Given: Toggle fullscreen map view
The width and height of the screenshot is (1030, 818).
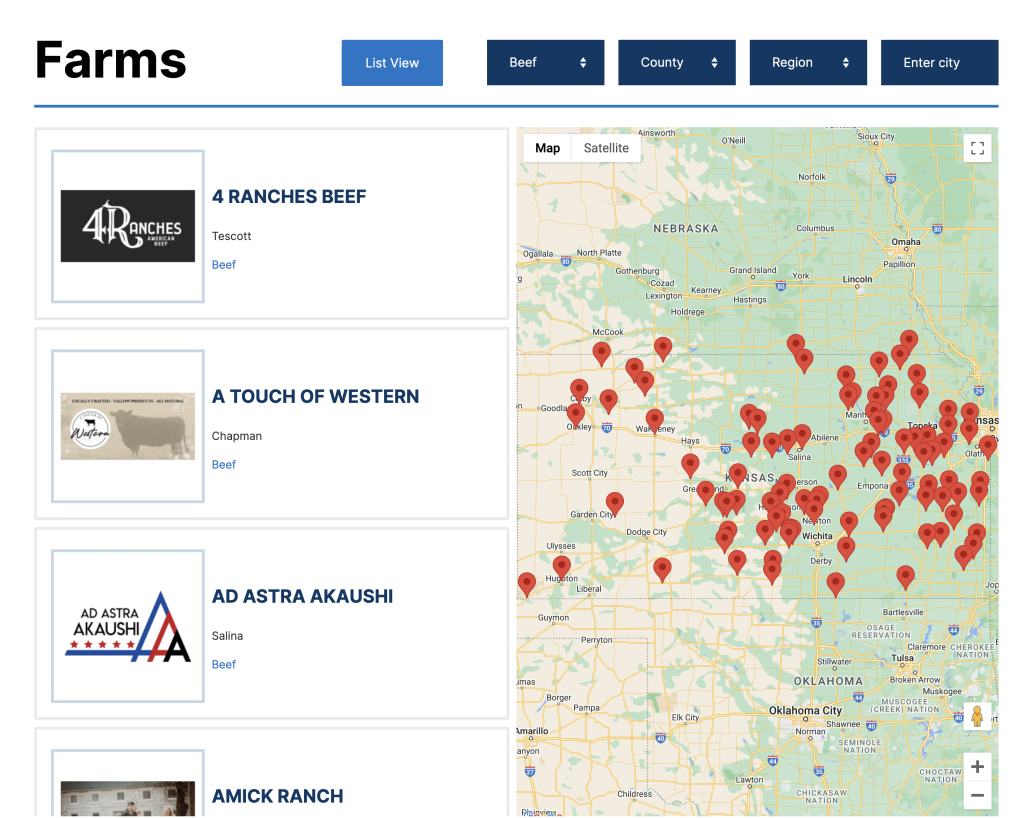Looking at the screenshot, I should click(x=977, y=148).
